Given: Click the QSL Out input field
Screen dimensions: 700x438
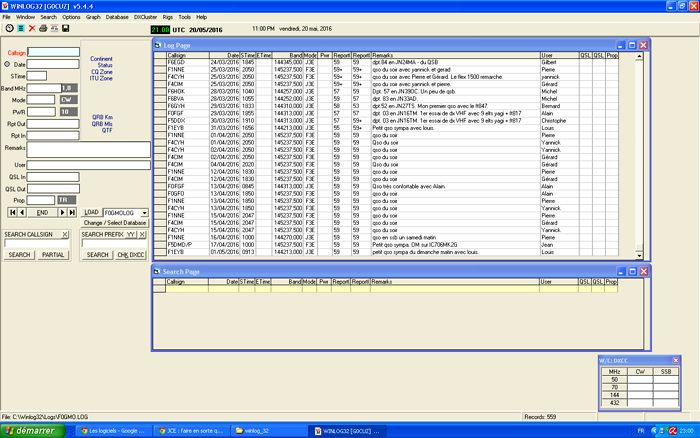Looking at the screenshot, I should click(x=53, y=189).
